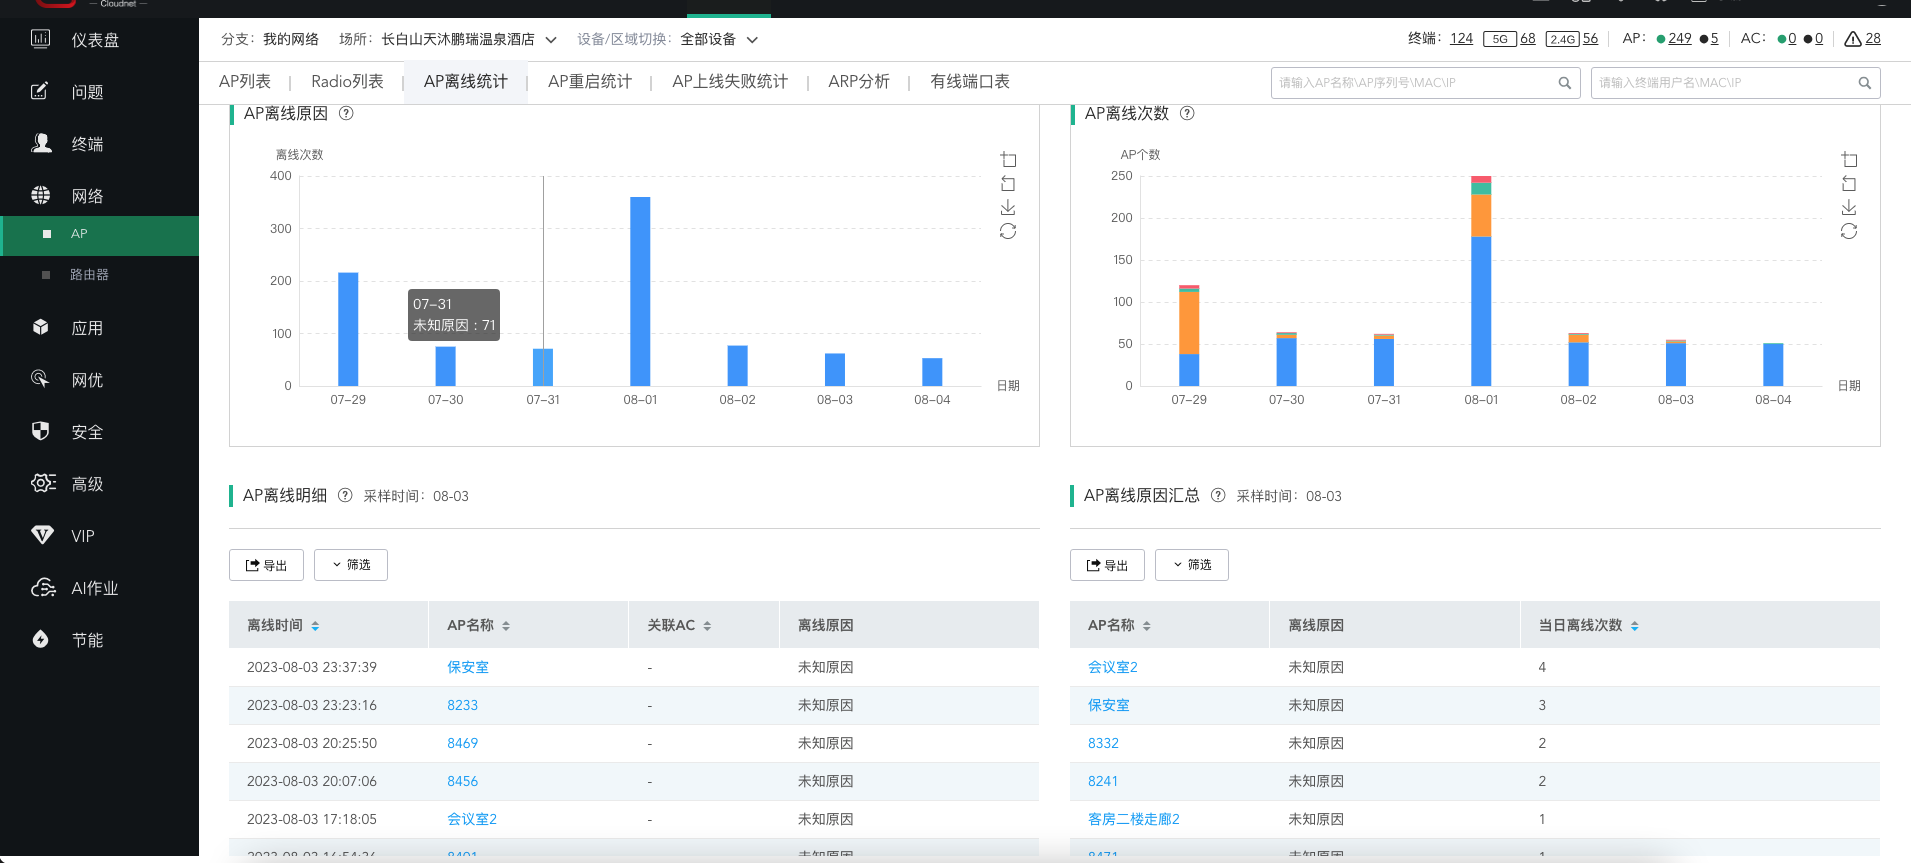This screenshot has width=1911, height=863.
Task: Click the refresh icon on AP离线次数 chart
Action: point(1849,232)
